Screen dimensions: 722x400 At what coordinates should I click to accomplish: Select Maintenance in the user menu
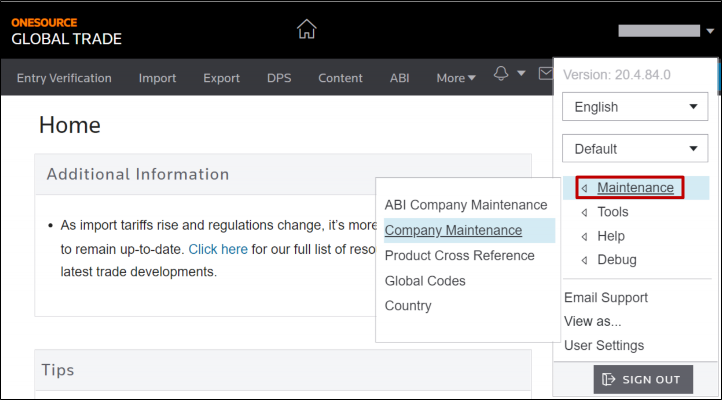[x=635, y=187]
